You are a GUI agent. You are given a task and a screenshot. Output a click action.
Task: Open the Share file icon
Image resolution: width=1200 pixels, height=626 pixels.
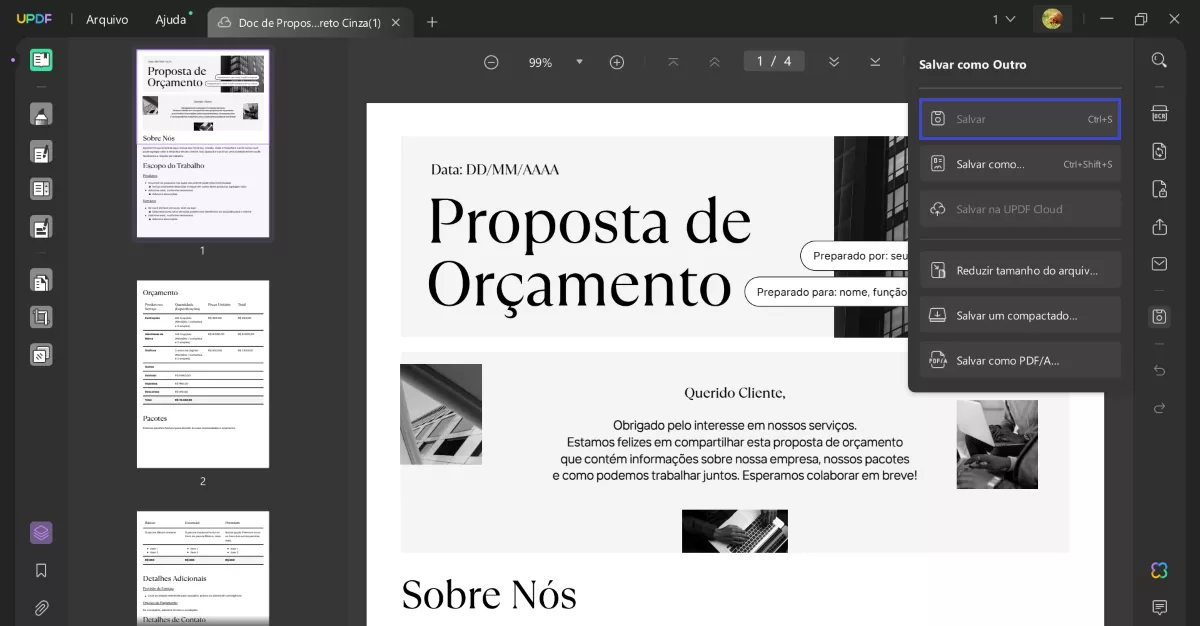tap(1159, 227)
